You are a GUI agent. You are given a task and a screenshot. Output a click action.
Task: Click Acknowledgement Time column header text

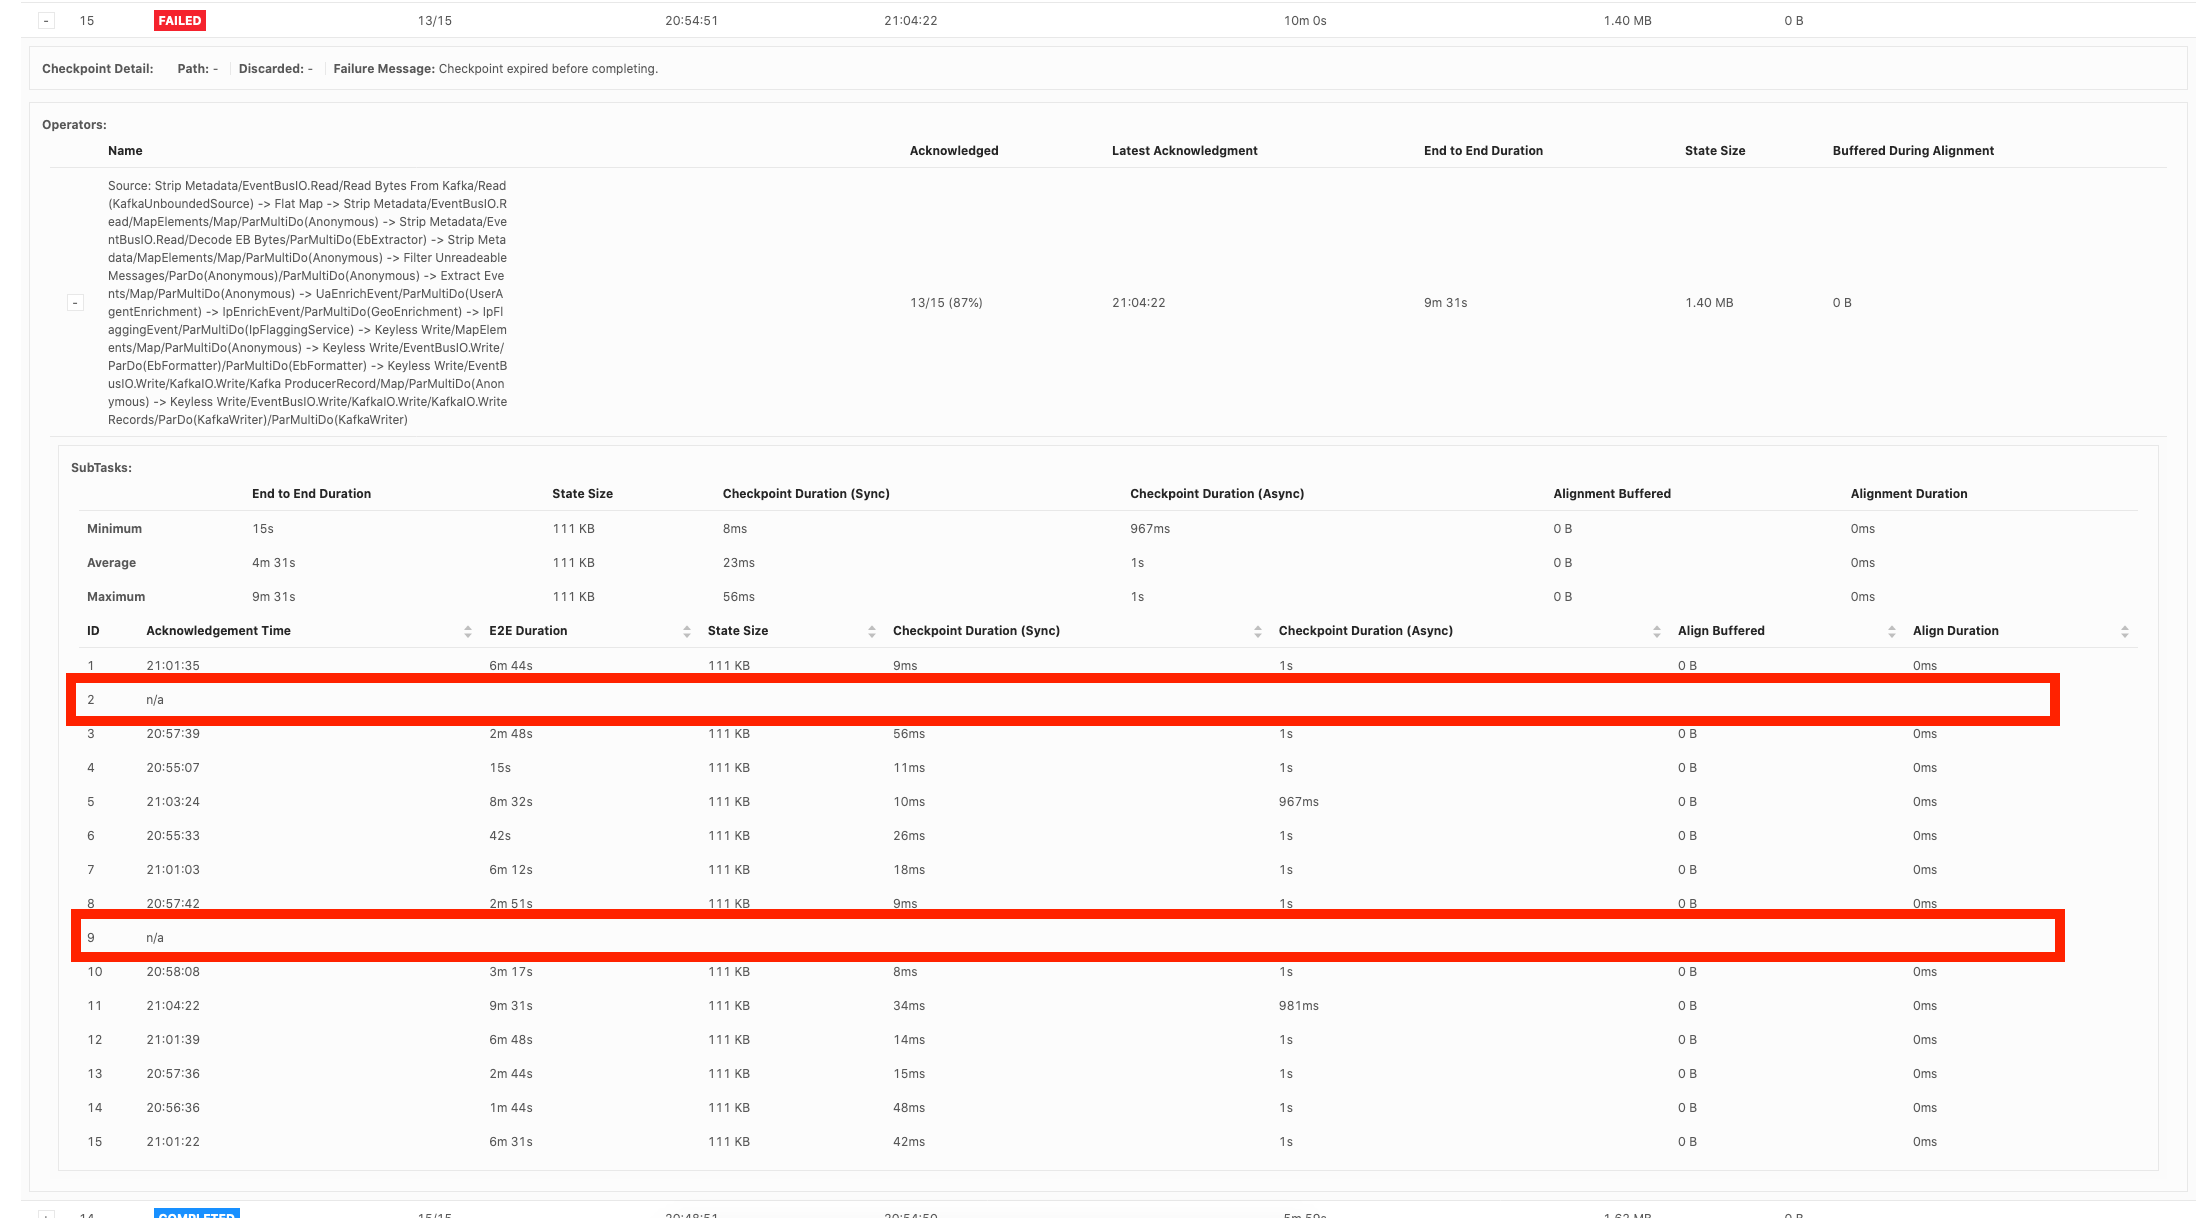tap(218, 631)
